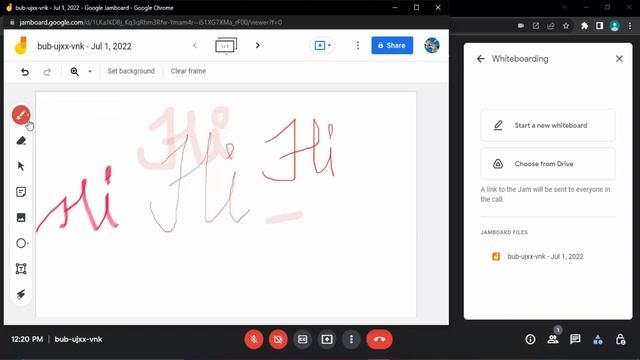The image size is (640, 360).
Task: Leave the call with hang-up button
Action: [379, 339]
